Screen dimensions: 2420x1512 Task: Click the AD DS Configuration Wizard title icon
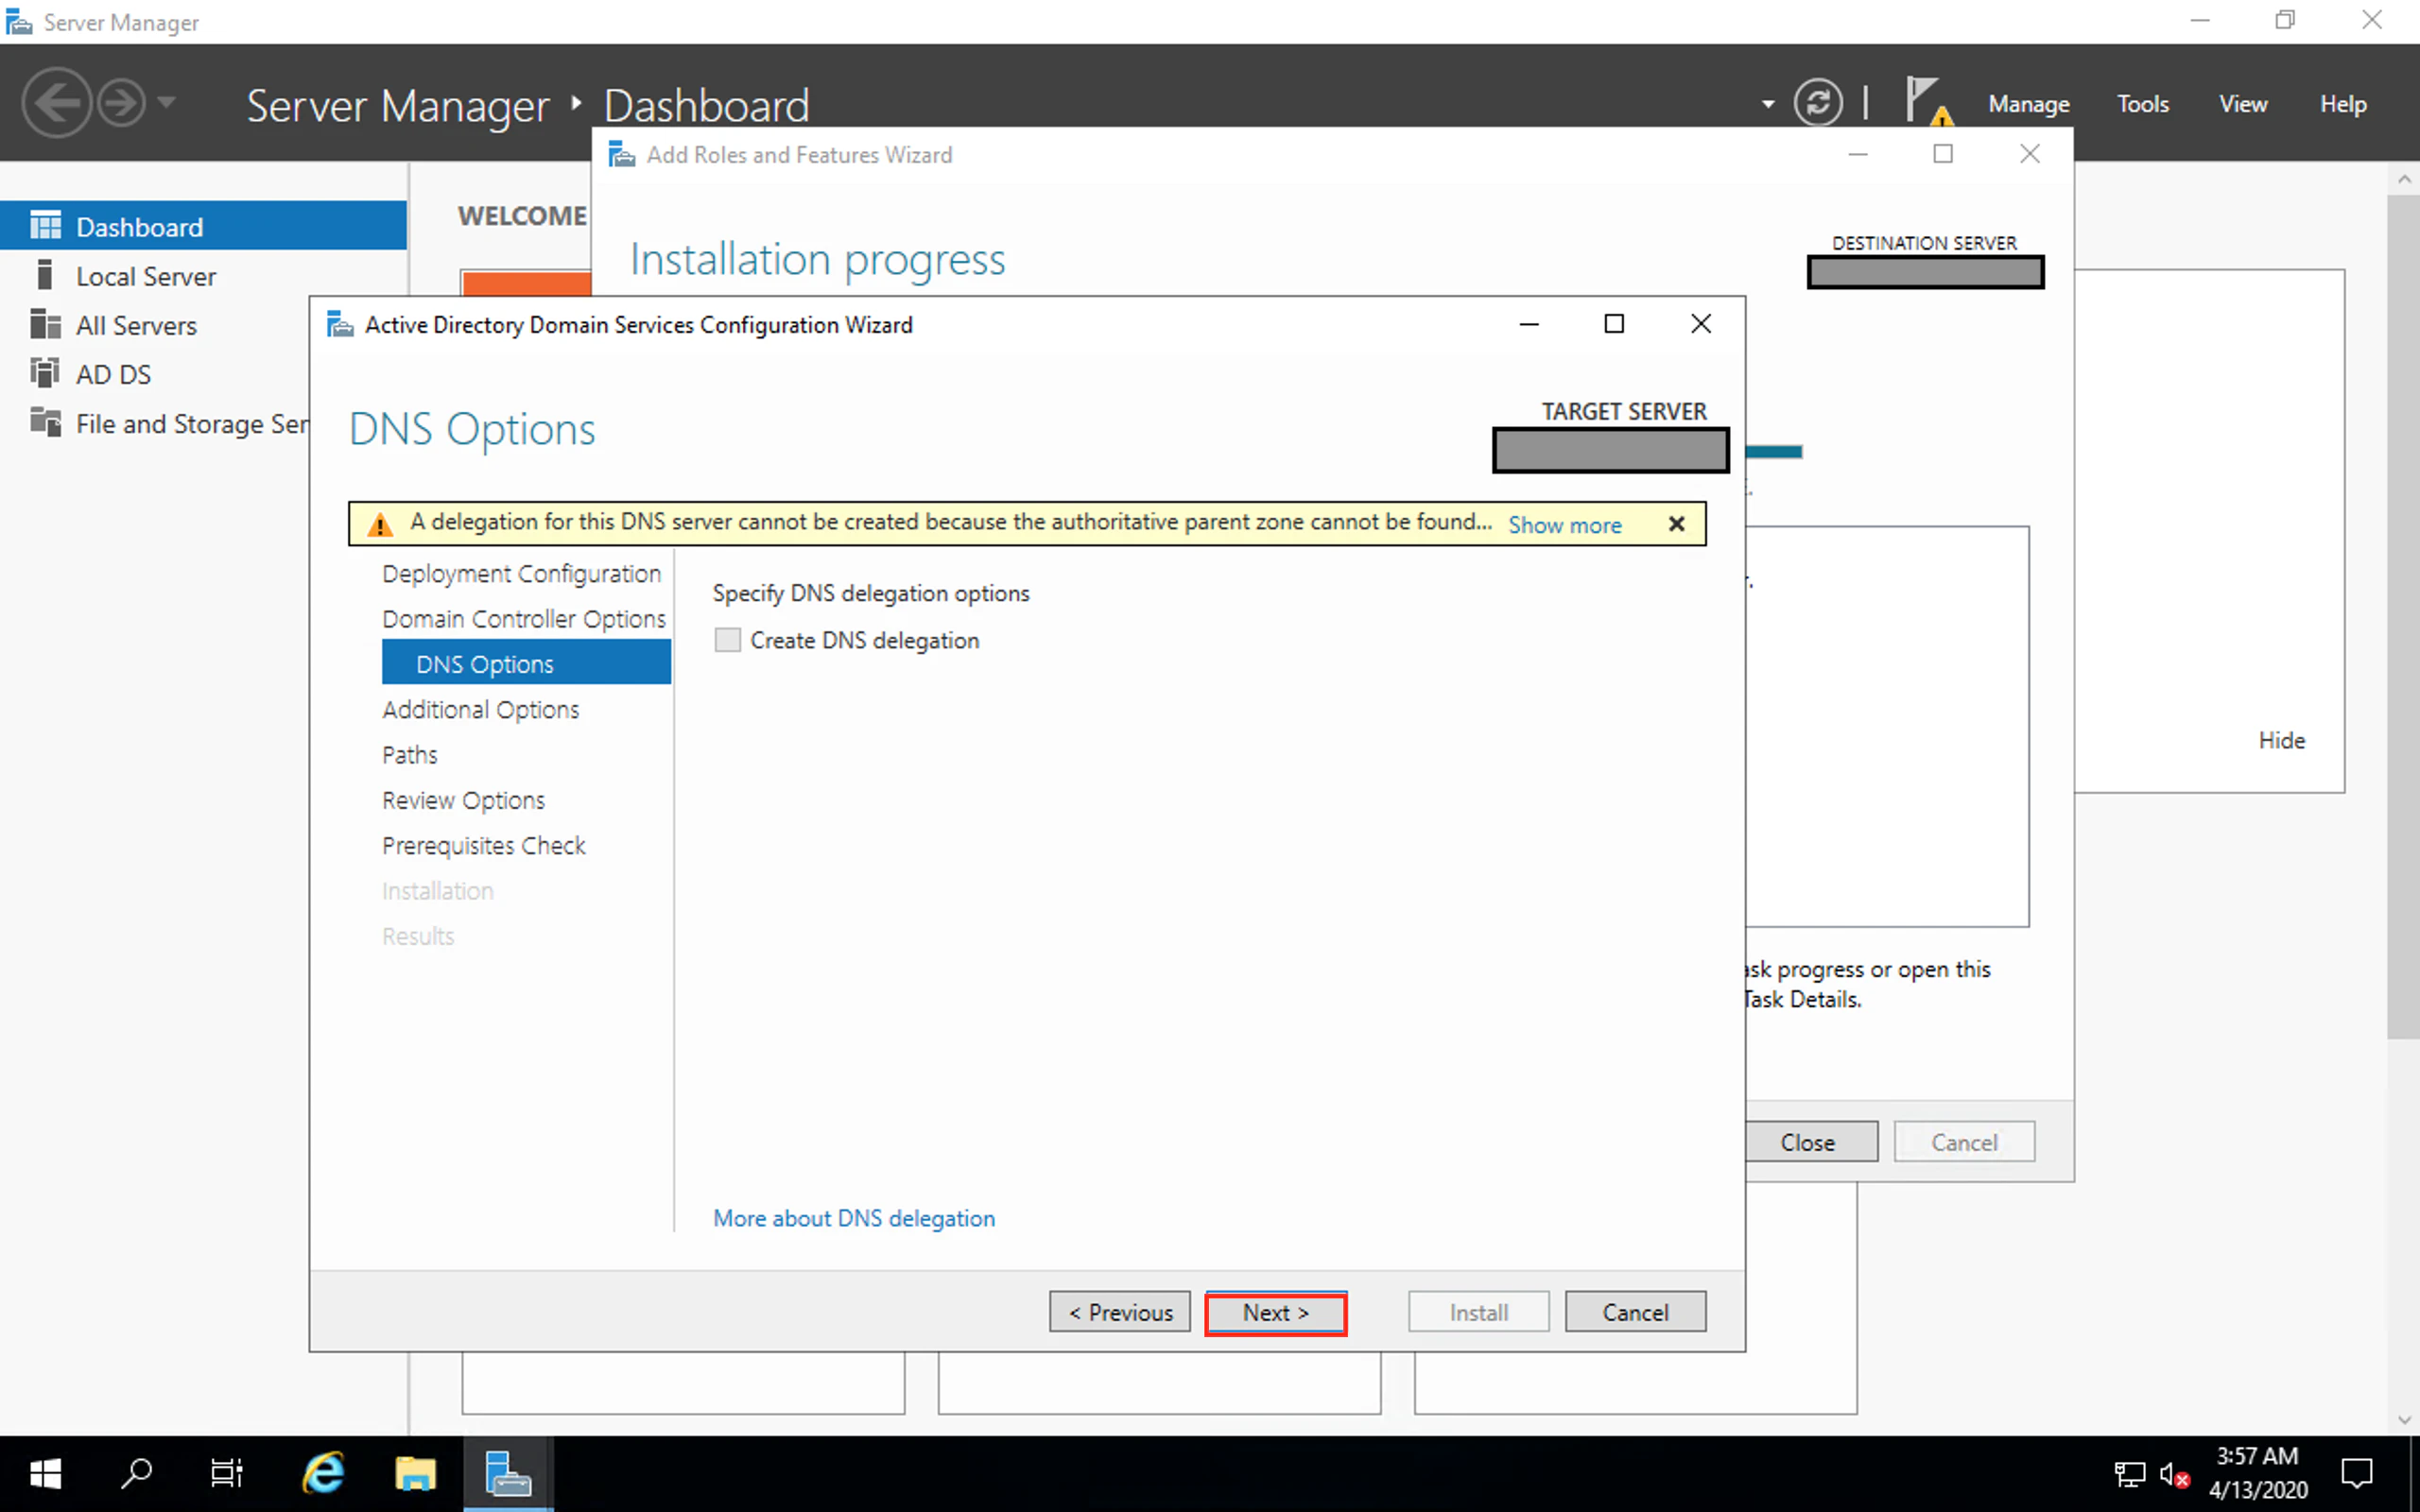click(x=340, y=324)
